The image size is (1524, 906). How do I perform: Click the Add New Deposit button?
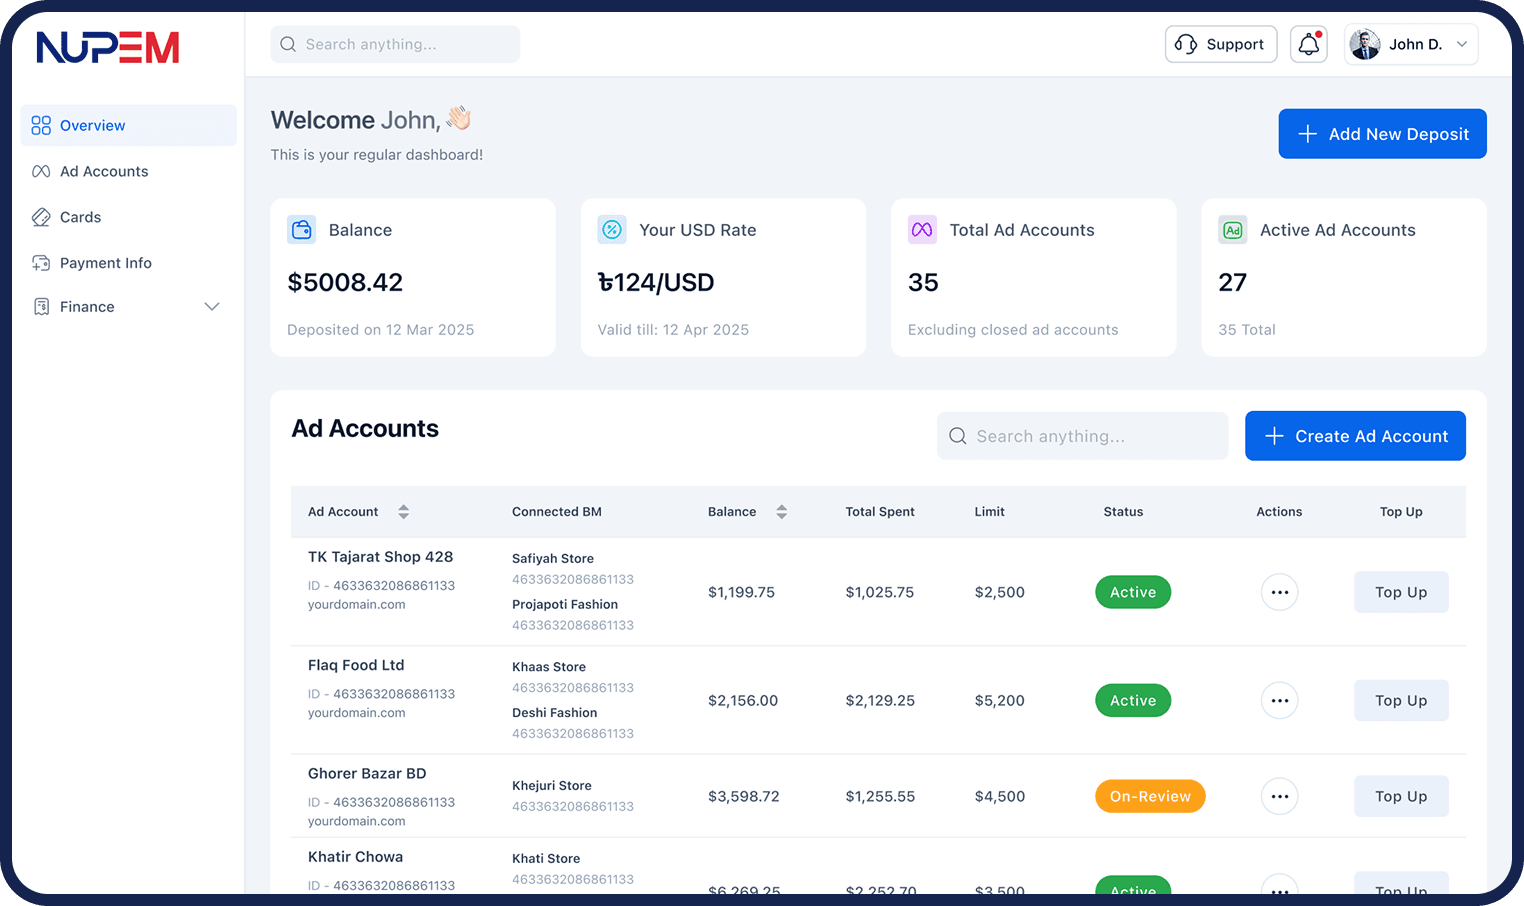point(1382,134)
